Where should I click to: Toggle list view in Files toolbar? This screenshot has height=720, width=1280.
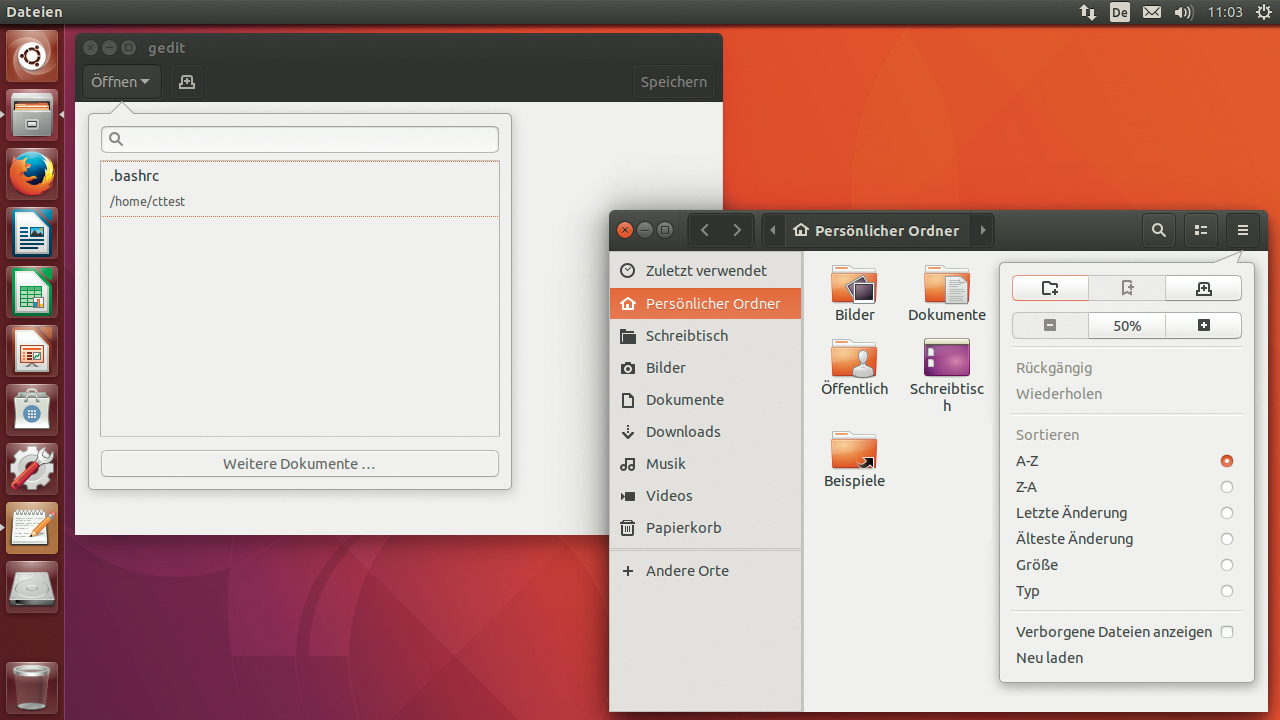click(x=1201, y=230)
